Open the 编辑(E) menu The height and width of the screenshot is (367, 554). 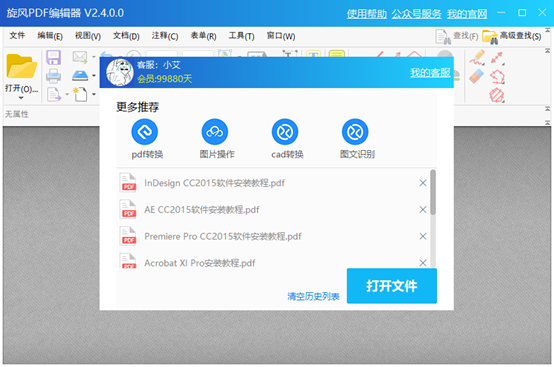coord(50,36)
